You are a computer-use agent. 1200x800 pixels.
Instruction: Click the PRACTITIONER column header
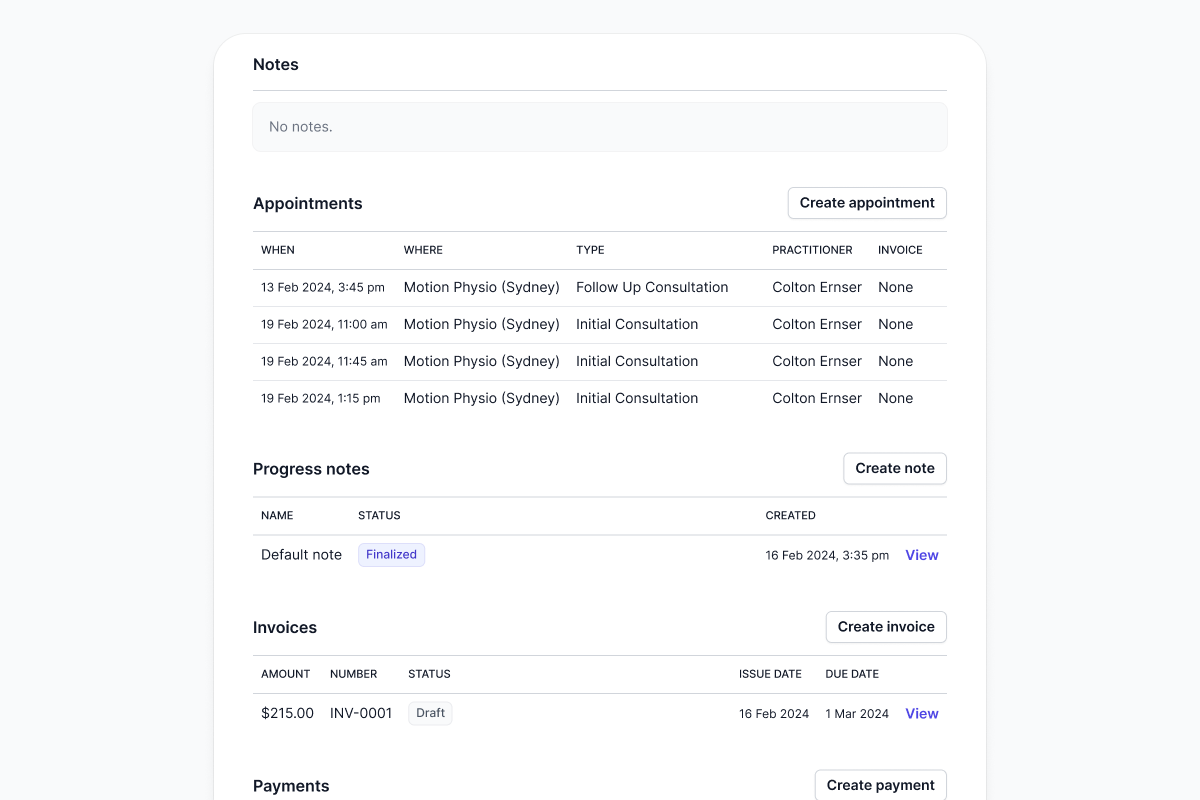click(812, 250)
